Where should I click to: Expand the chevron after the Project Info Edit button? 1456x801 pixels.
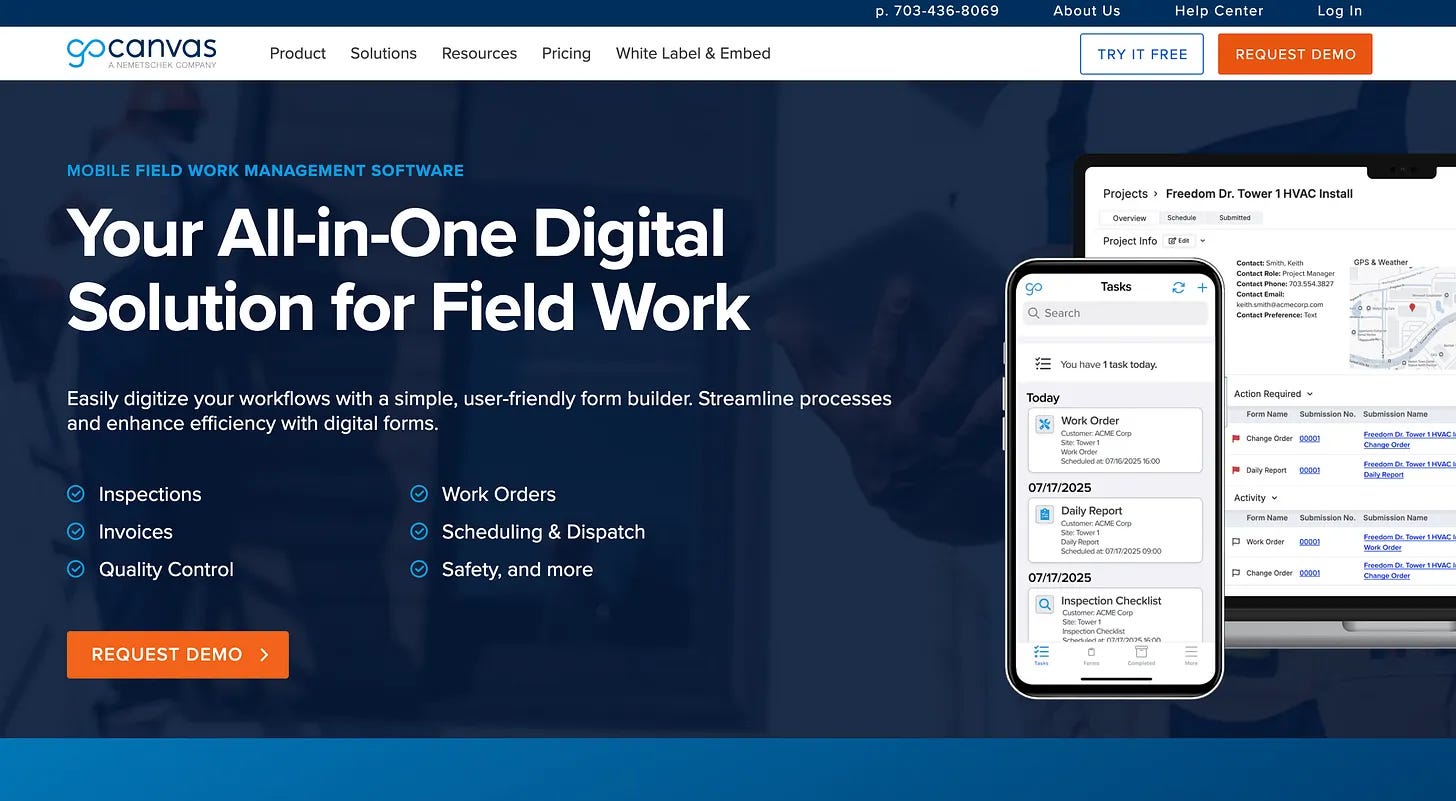click(1203, 241)
